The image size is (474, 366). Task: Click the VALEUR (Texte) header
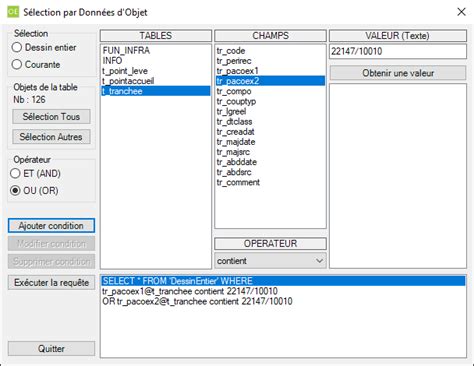(398, 36)
